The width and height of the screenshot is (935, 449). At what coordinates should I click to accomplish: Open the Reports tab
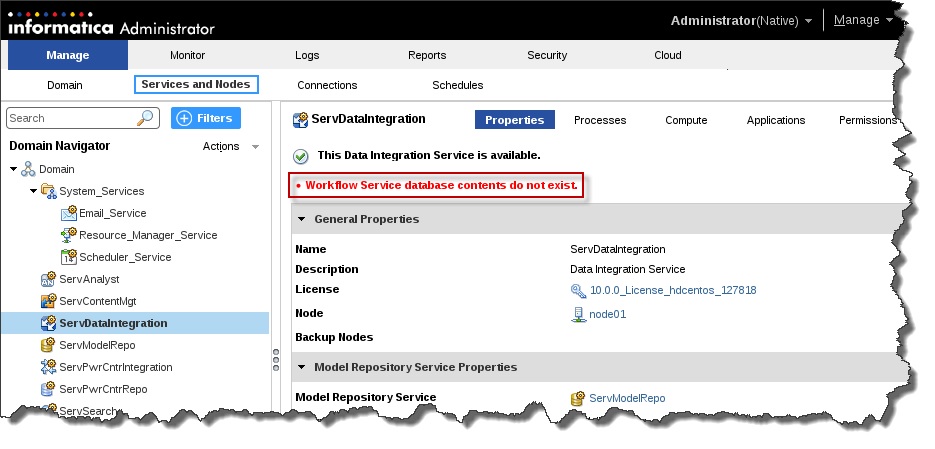427,55
